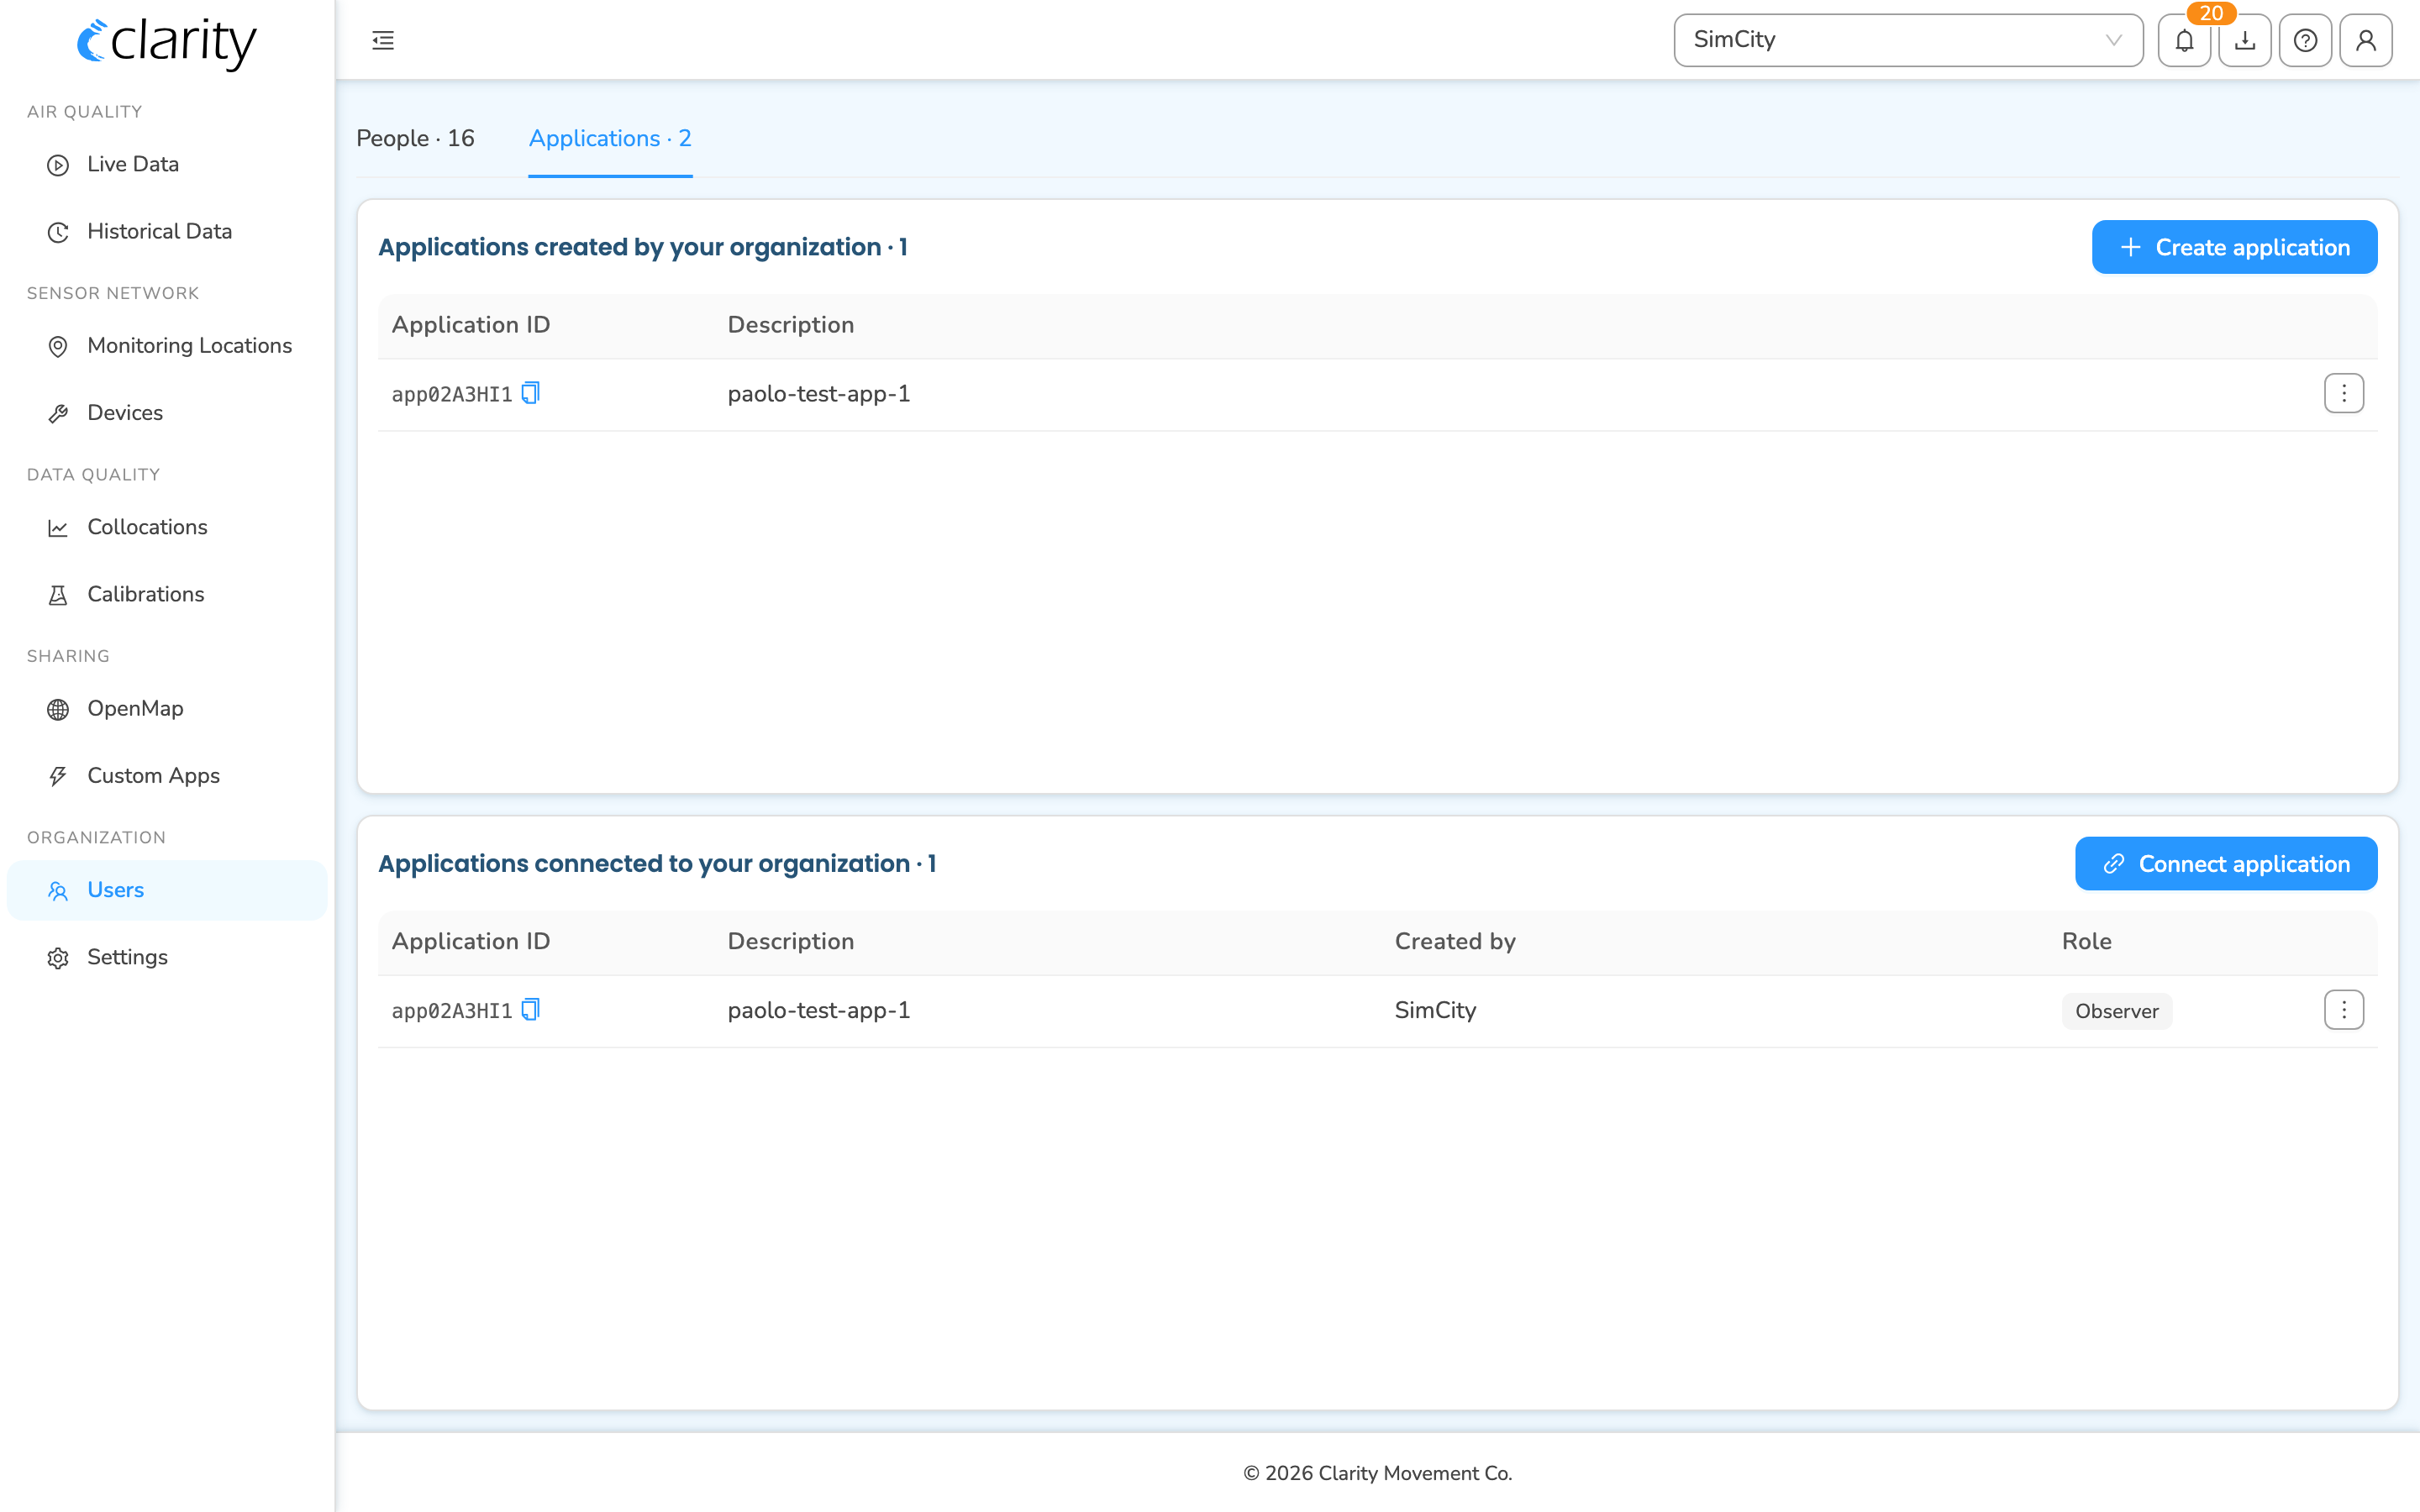The height and width of the screenshot is (1512, 2420).
Task: Open the Collocations page
Action: tap(167, 527)
